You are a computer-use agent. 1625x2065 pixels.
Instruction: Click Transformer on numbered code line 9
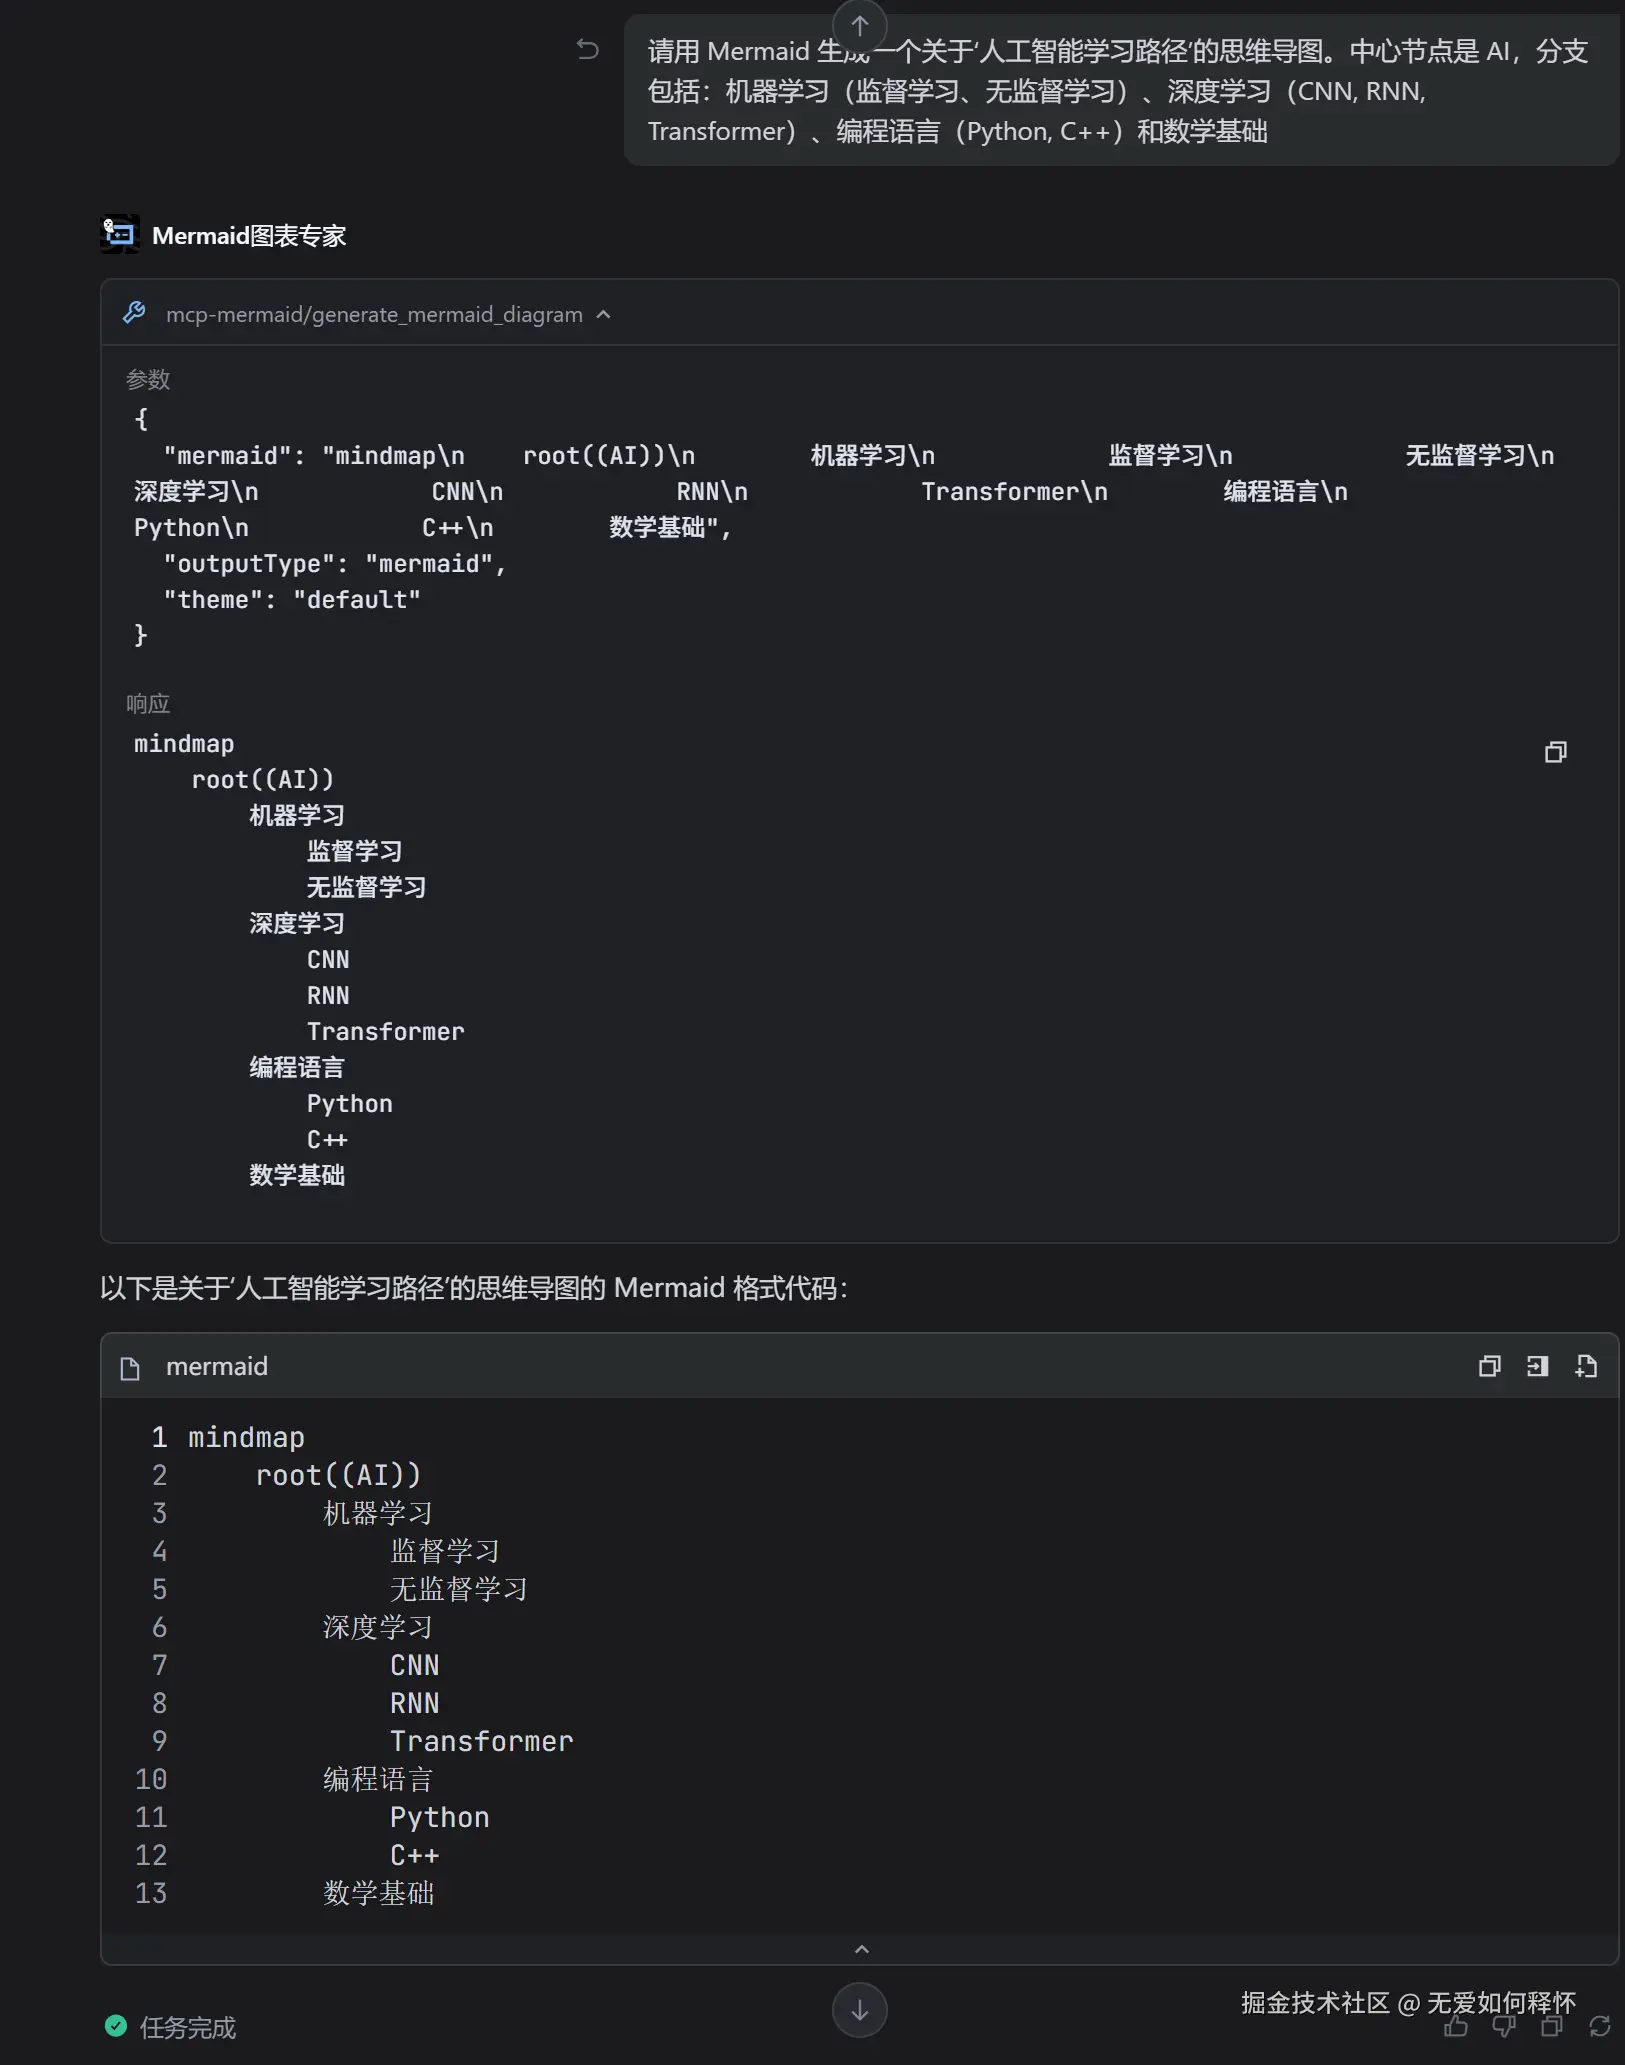pyautogui.click(x=482, y=1742)
